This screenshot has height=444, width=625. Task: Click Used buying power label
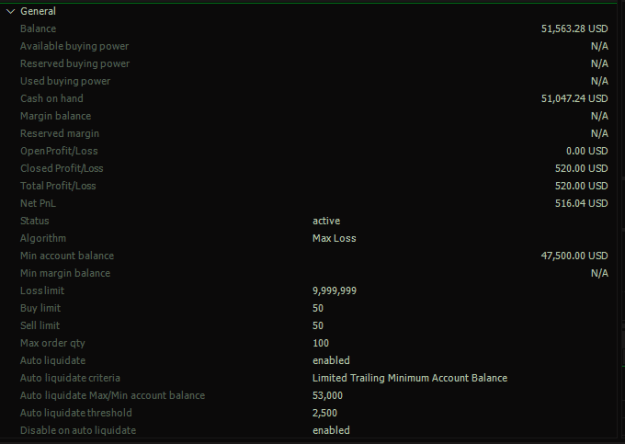(x=65, y=81)
